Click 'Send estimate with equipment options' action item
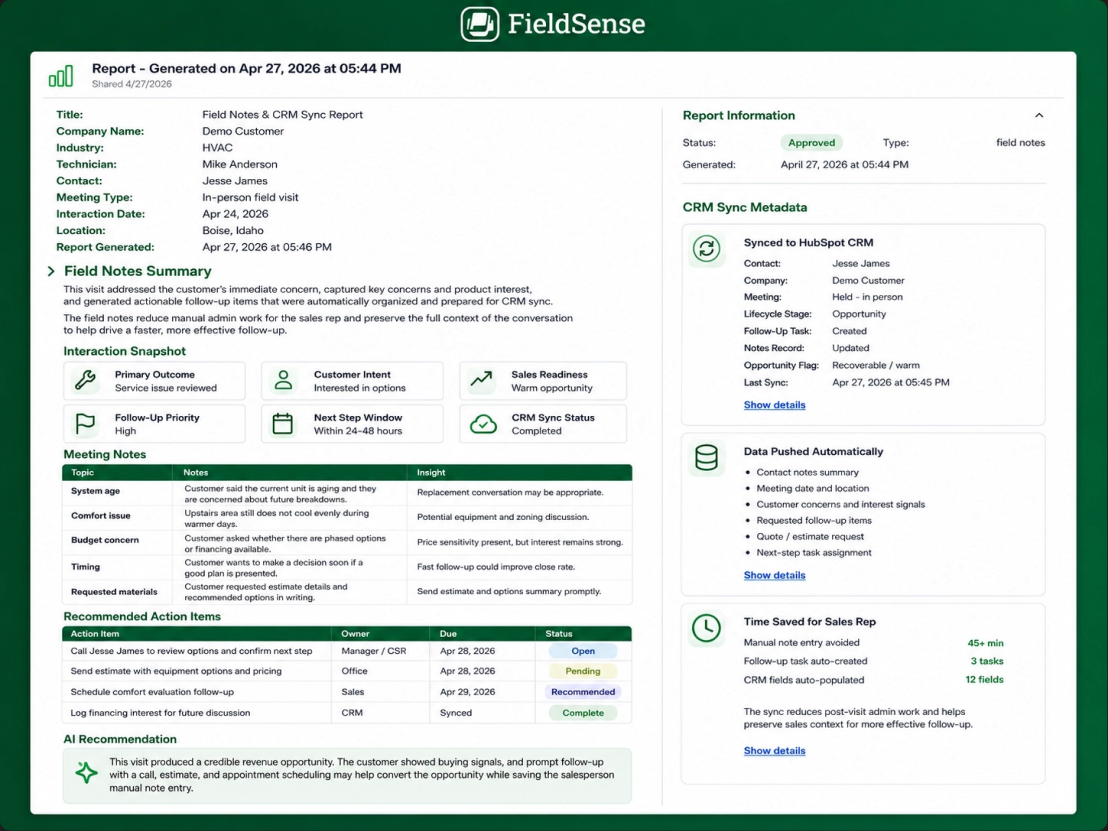Image resolution: width=1108 pixels, height=831 pixels. click(176, 671)
